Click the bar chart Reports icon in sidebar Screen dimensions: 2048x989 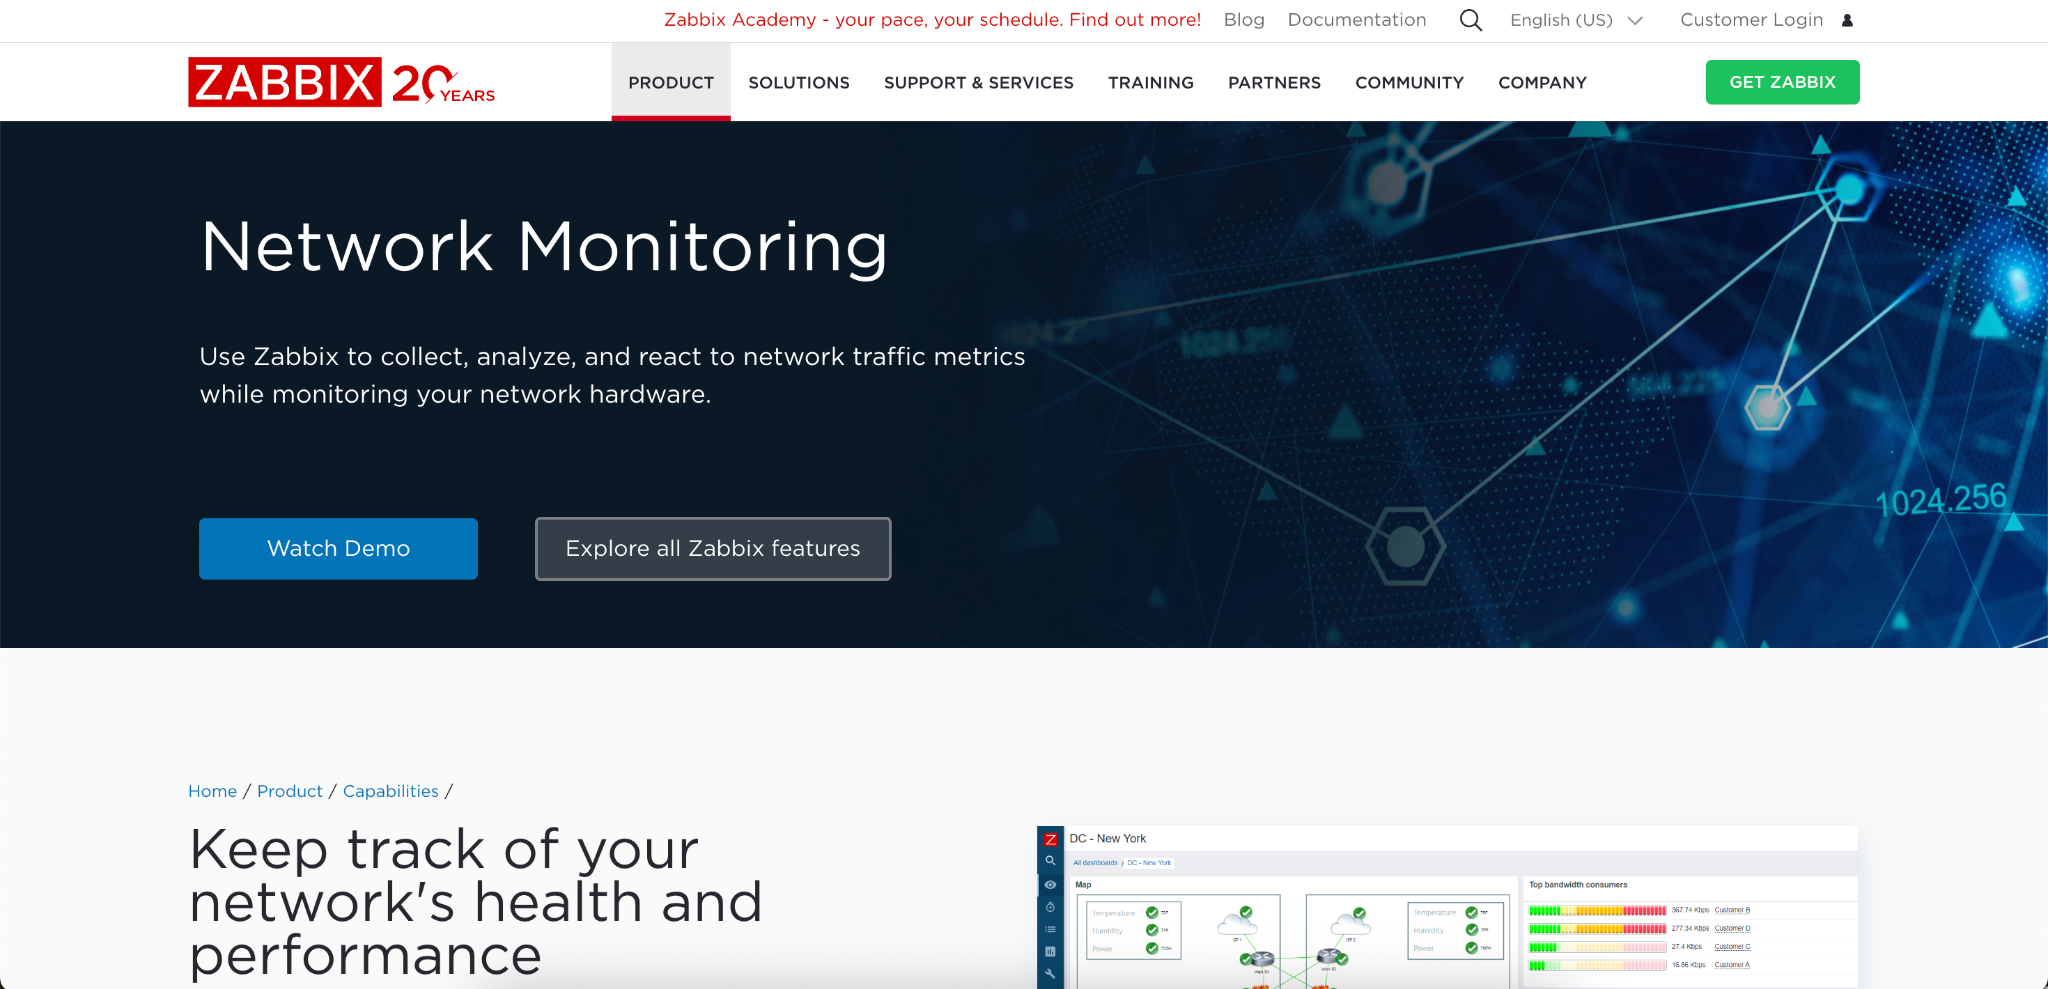pos(1050,952)
